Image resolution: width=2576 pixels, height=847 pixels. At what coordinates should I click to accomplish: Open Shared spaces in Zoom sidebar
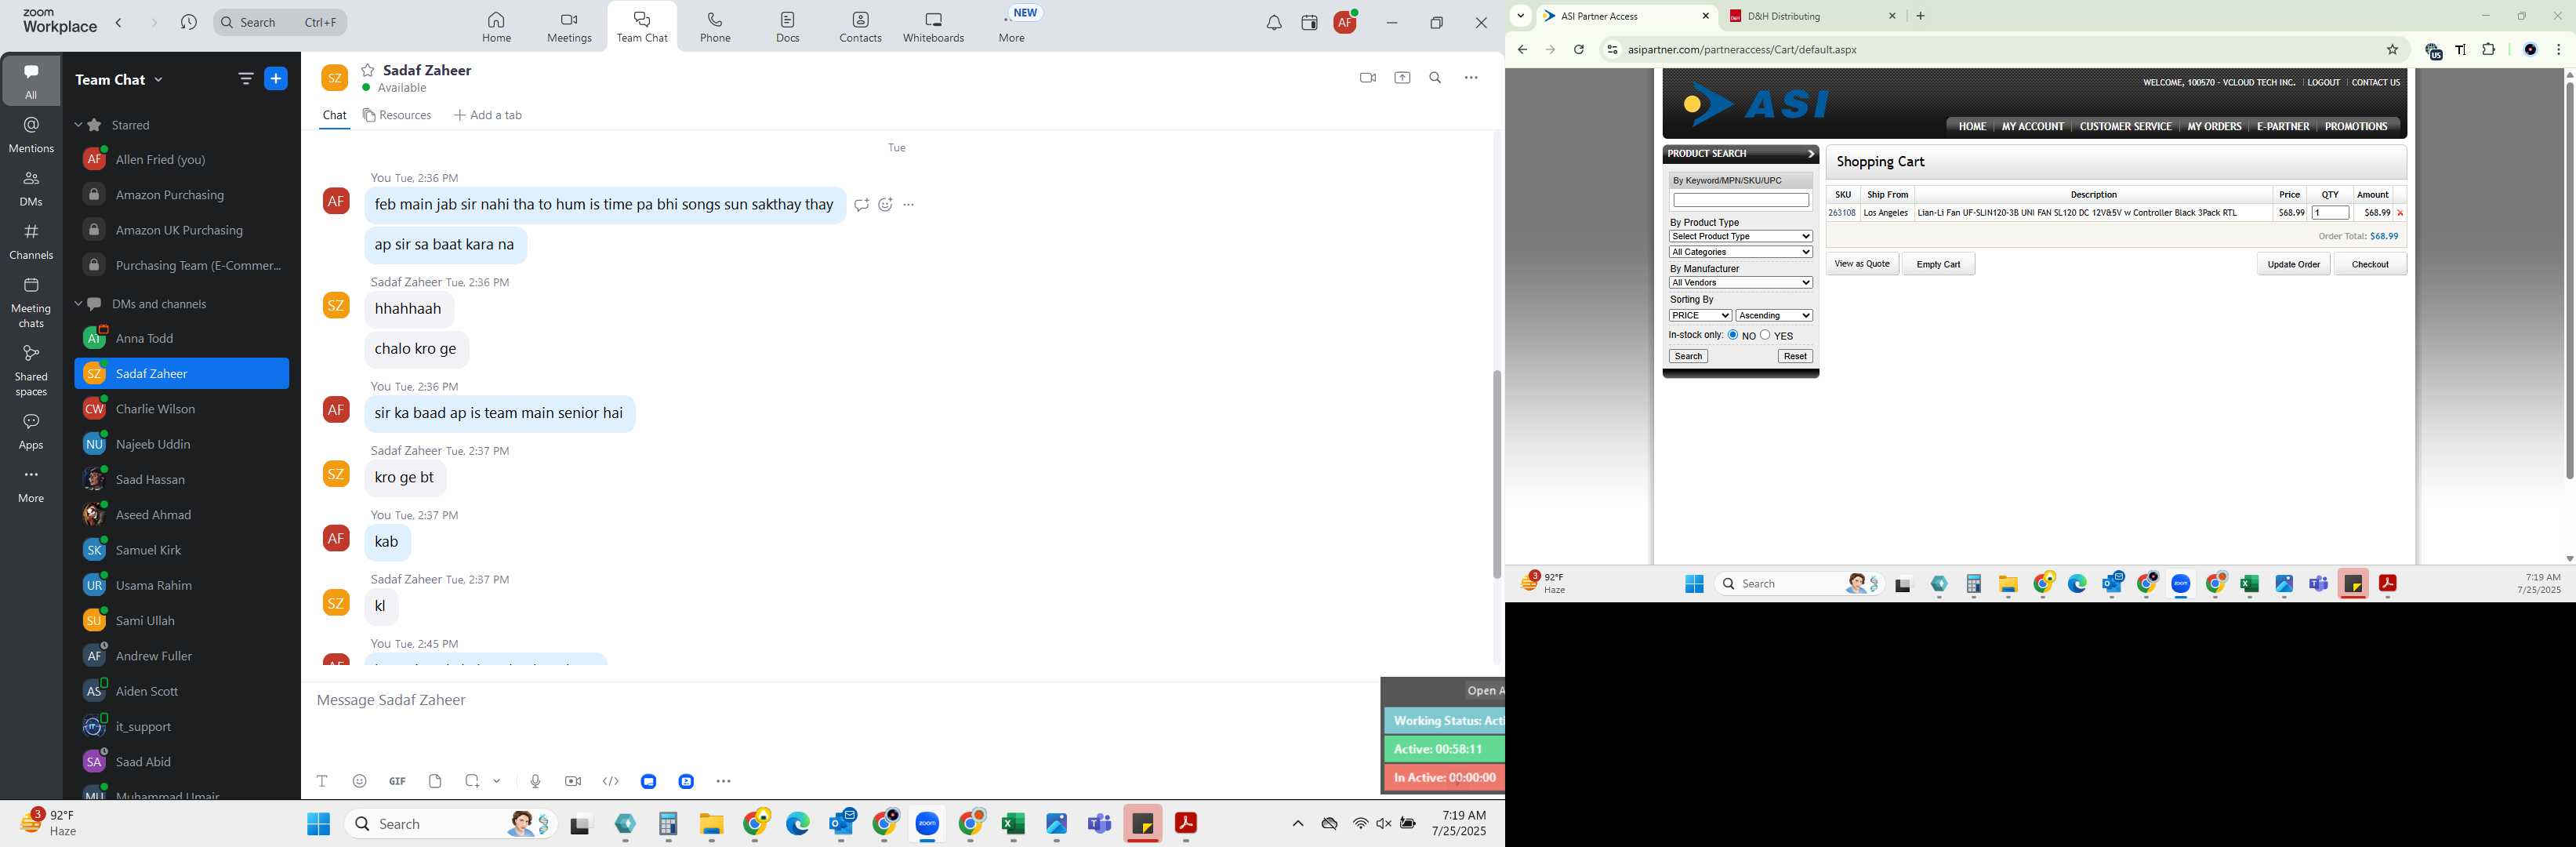31,370
